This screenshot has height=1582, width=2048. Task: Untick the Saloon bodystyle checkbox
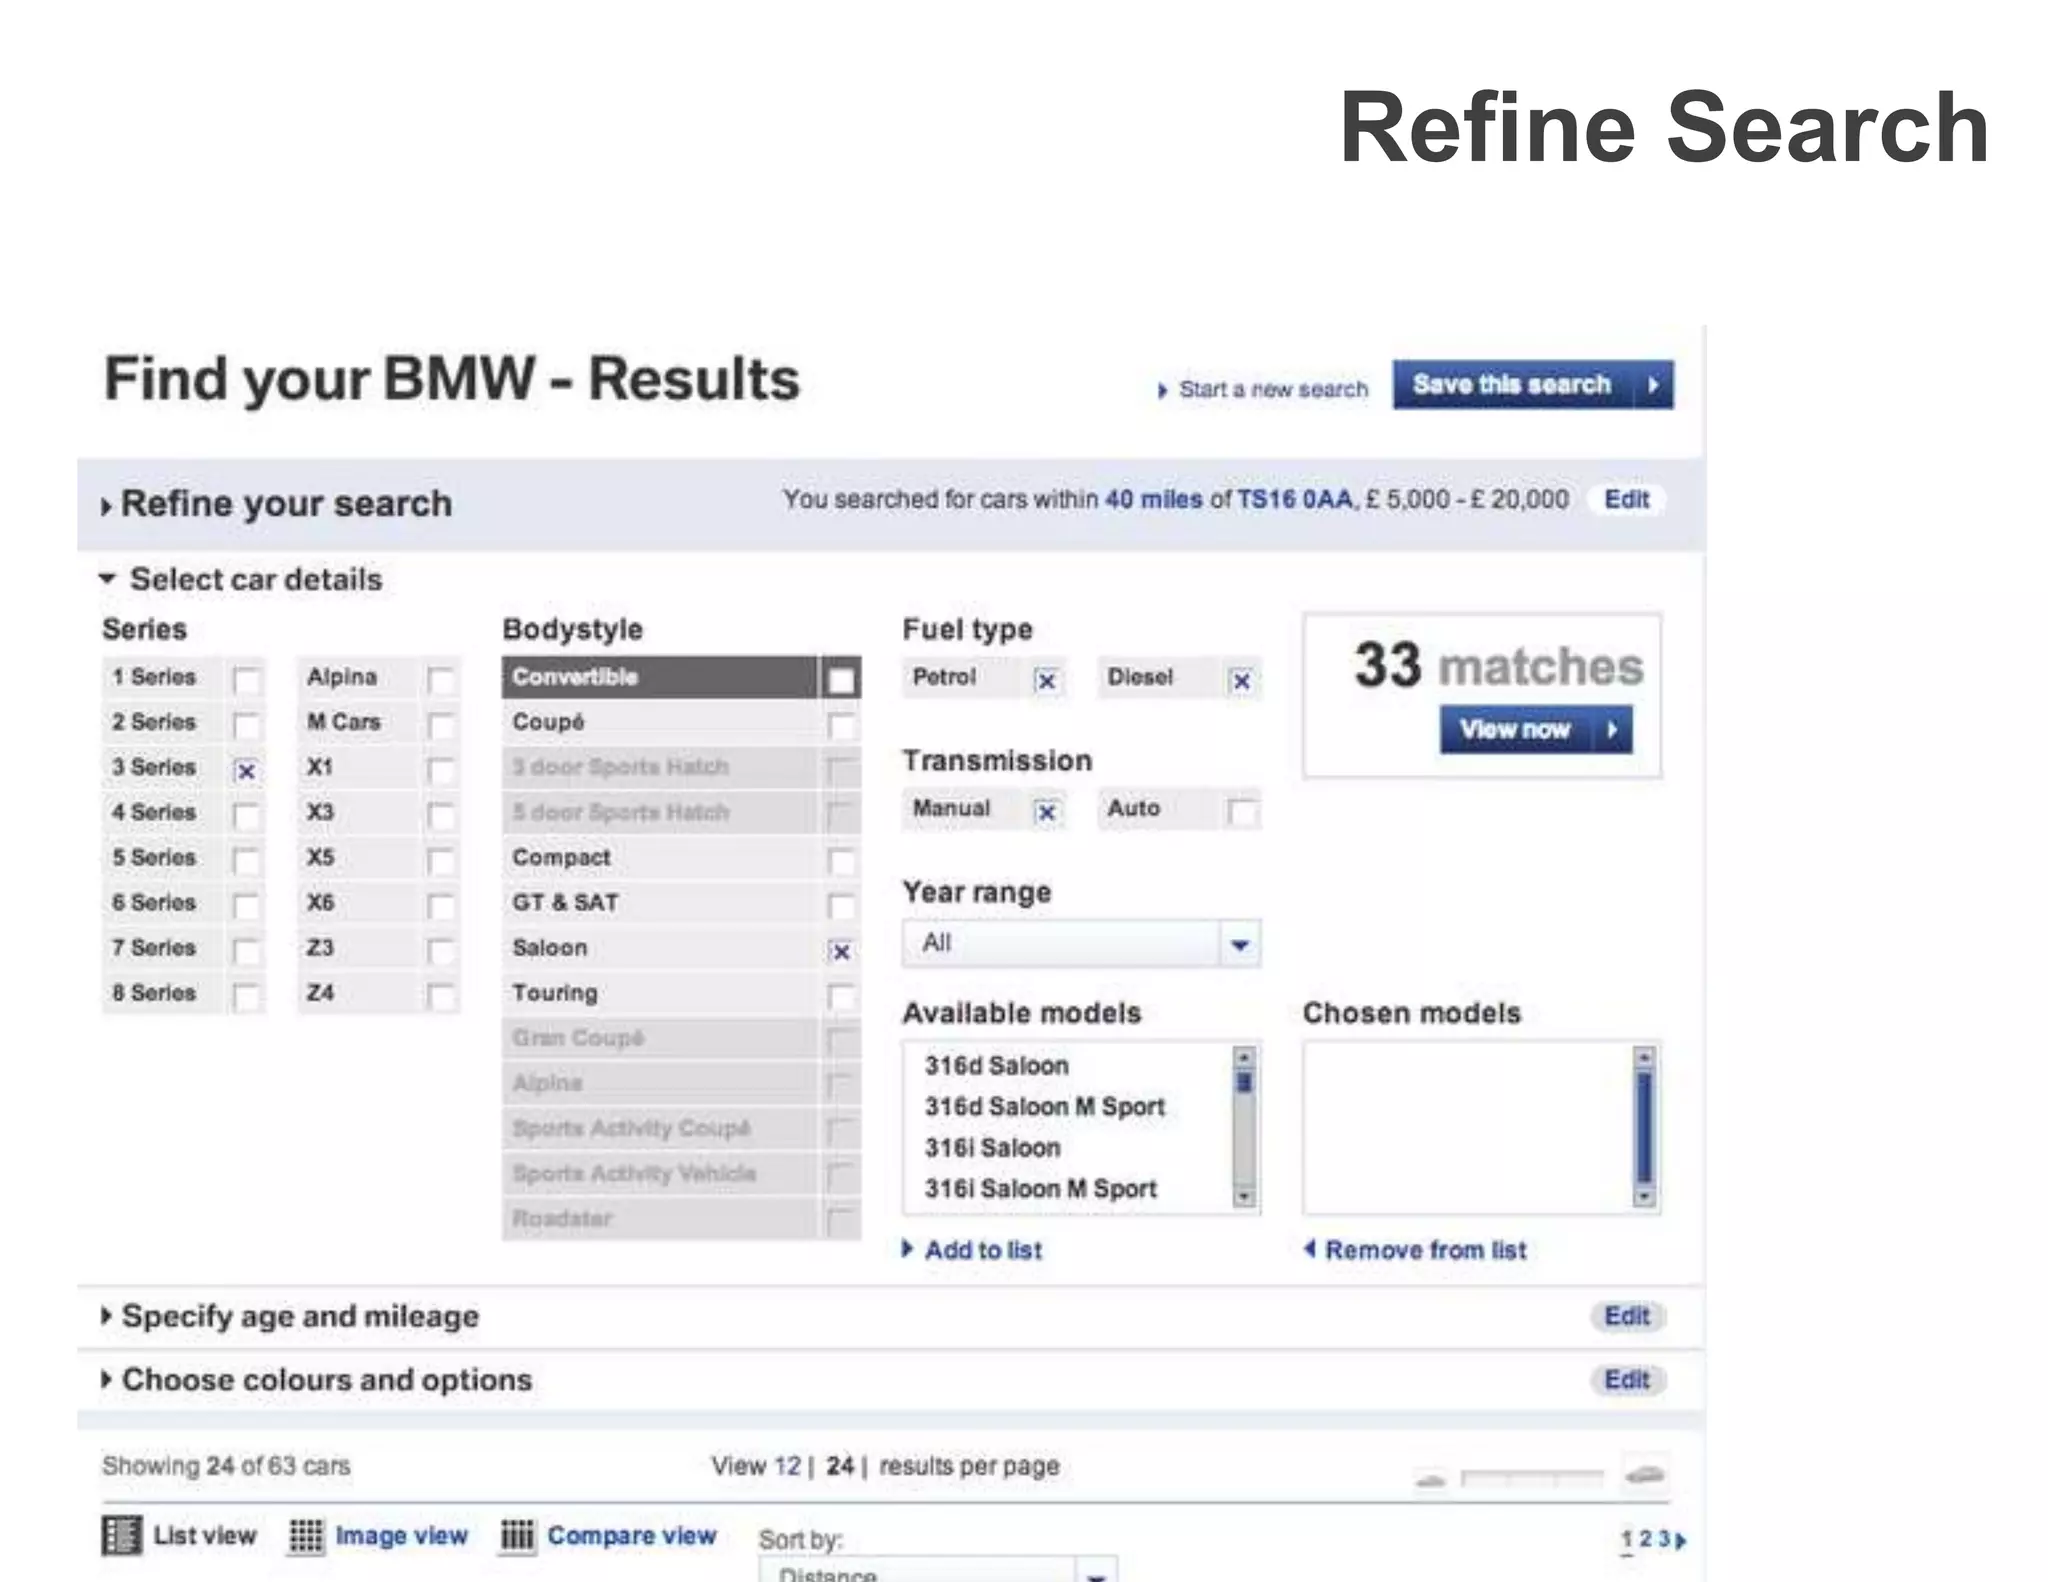point(841,951)
